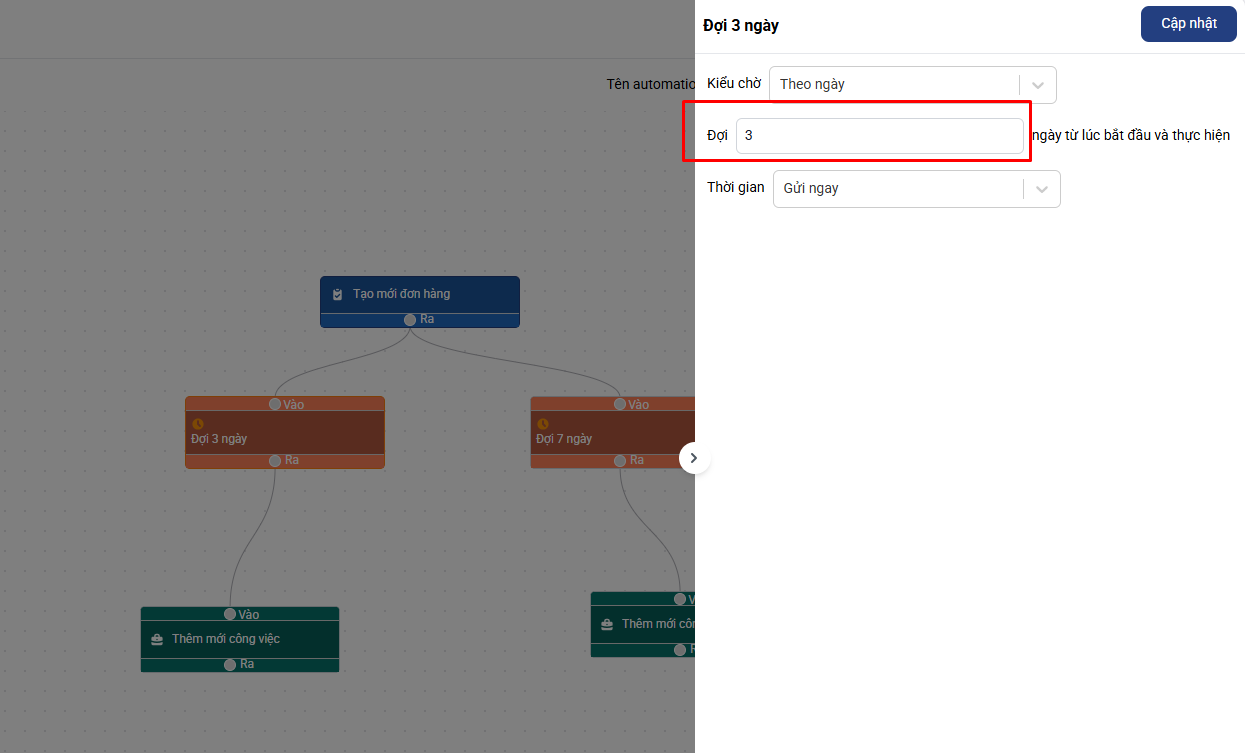This screenshot has width=1245, height=753.
Task: Click the Ra output port of Đợi 3 ngày
Action: pos(275,461)
